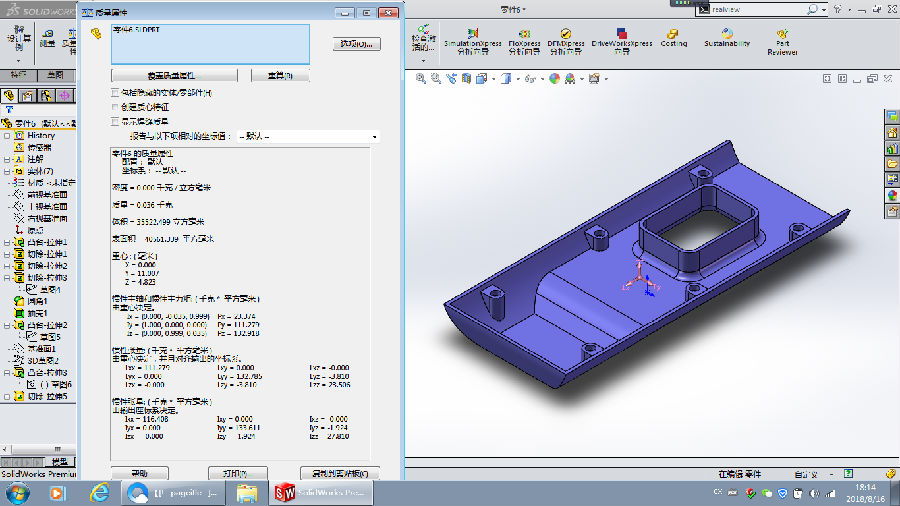Open the coordinate system dropdown

[x=374, y=136]
